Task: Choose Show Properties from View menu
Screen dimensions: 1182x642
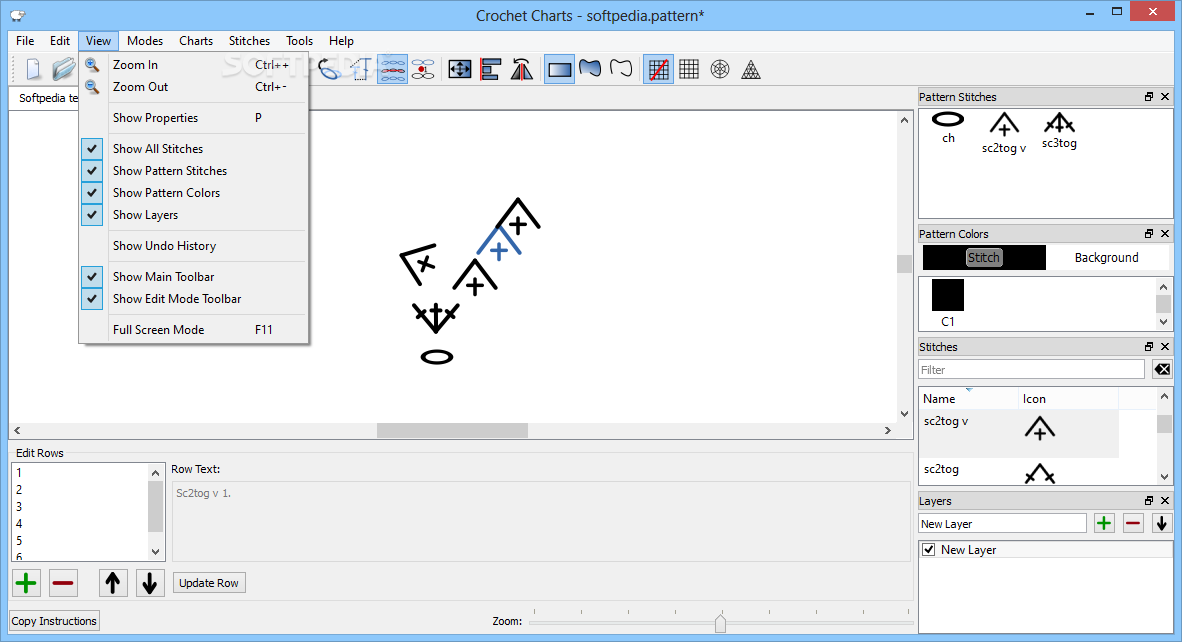Action: (x=193, y=118)
